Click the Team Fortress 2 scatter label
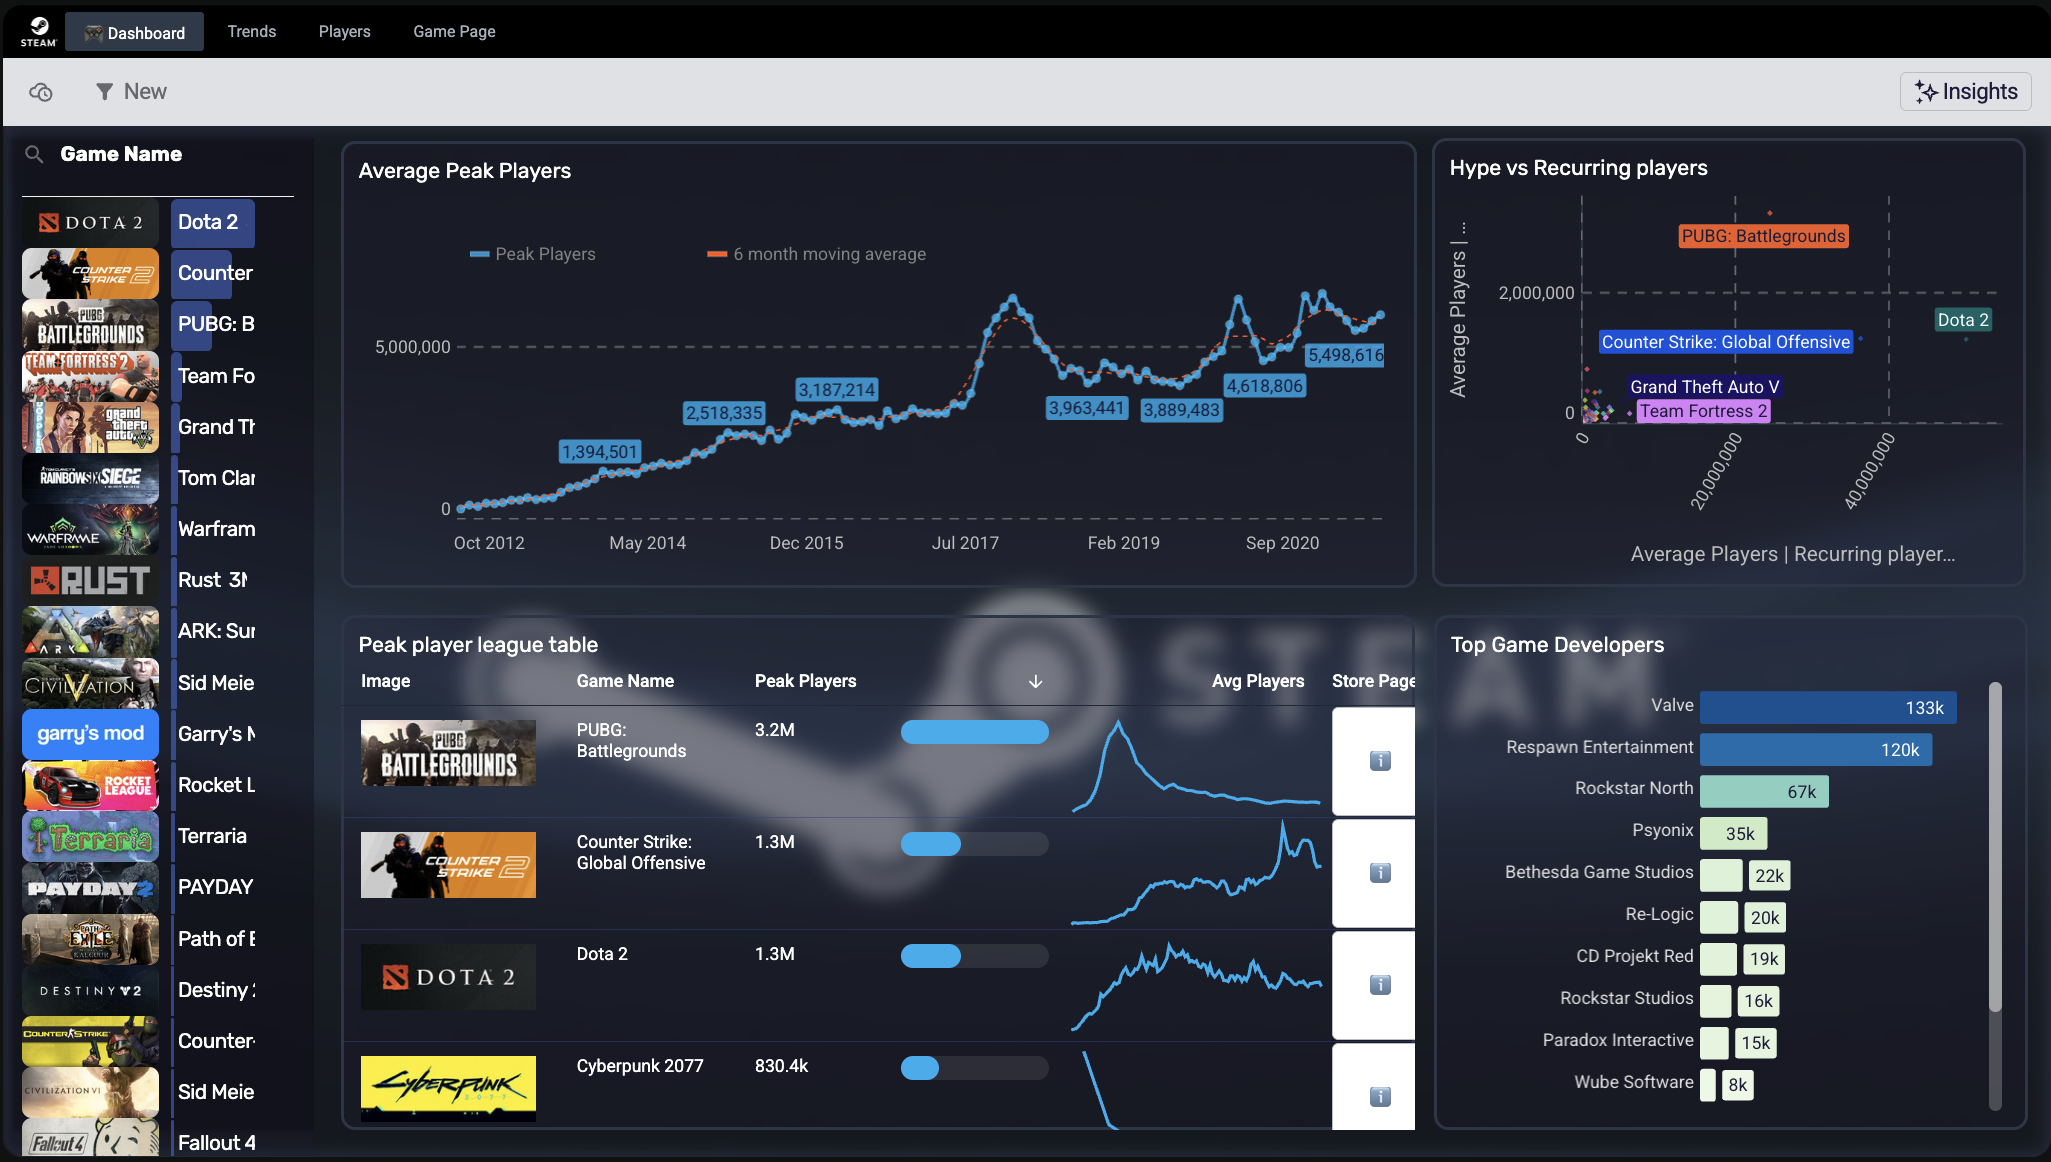Screen dimensions: 2051x1162 pos(1704,411)
